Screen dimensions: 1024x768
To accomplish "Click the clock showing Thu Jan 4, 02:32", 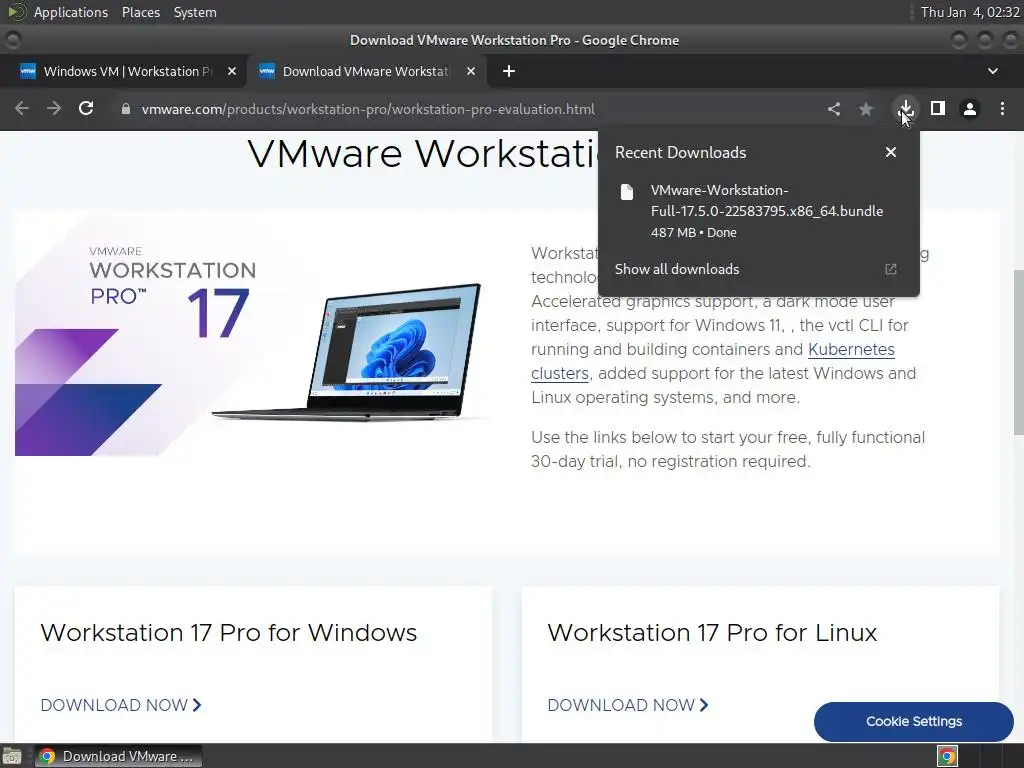I will [x=970, y=12].
